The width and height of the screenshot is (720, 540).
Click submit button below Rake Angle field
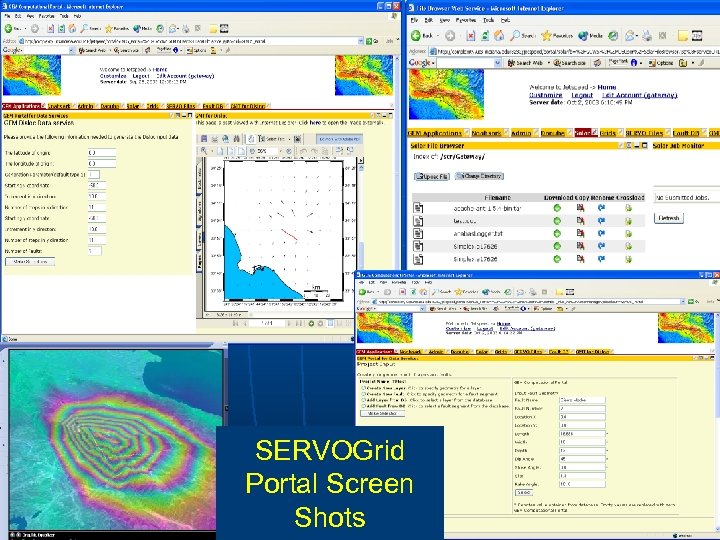tap(523, 493)
